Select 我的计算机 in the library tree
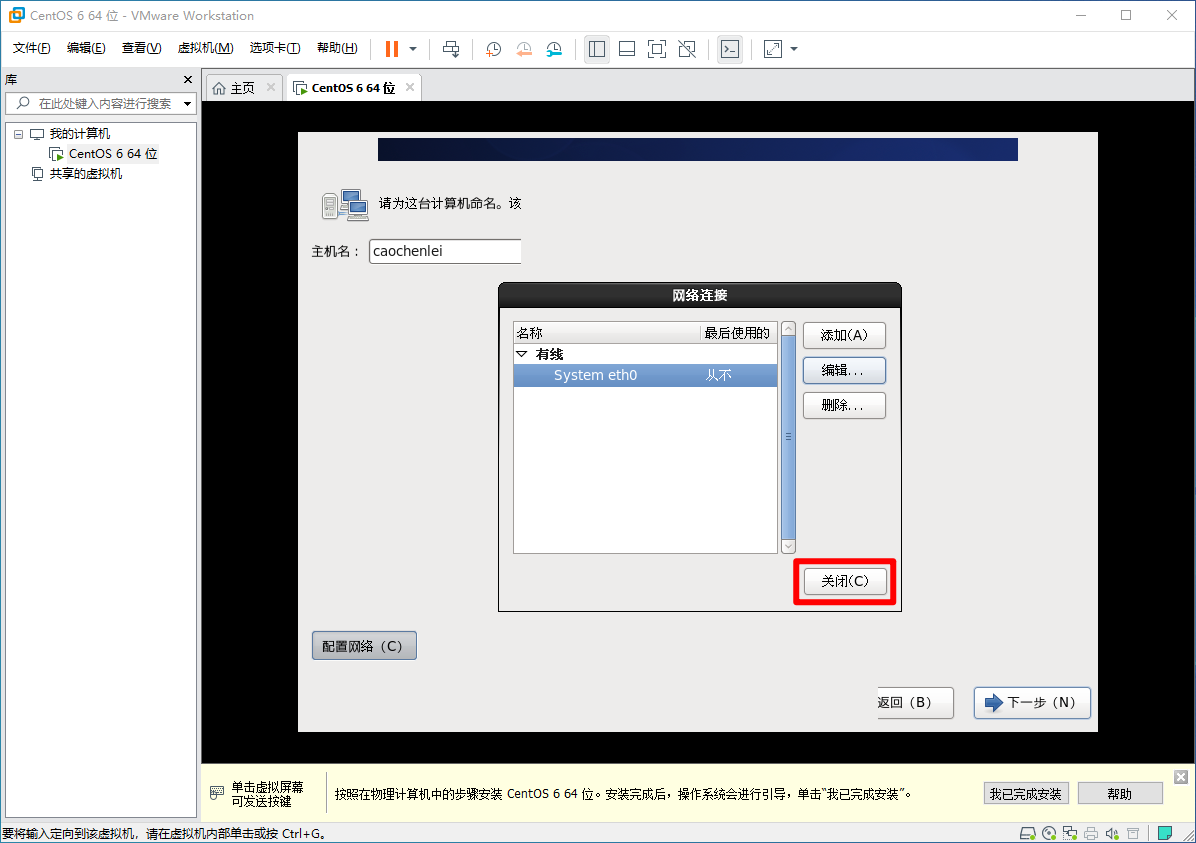The height and width of the screenshot is (843, 1196). (79, 134)
